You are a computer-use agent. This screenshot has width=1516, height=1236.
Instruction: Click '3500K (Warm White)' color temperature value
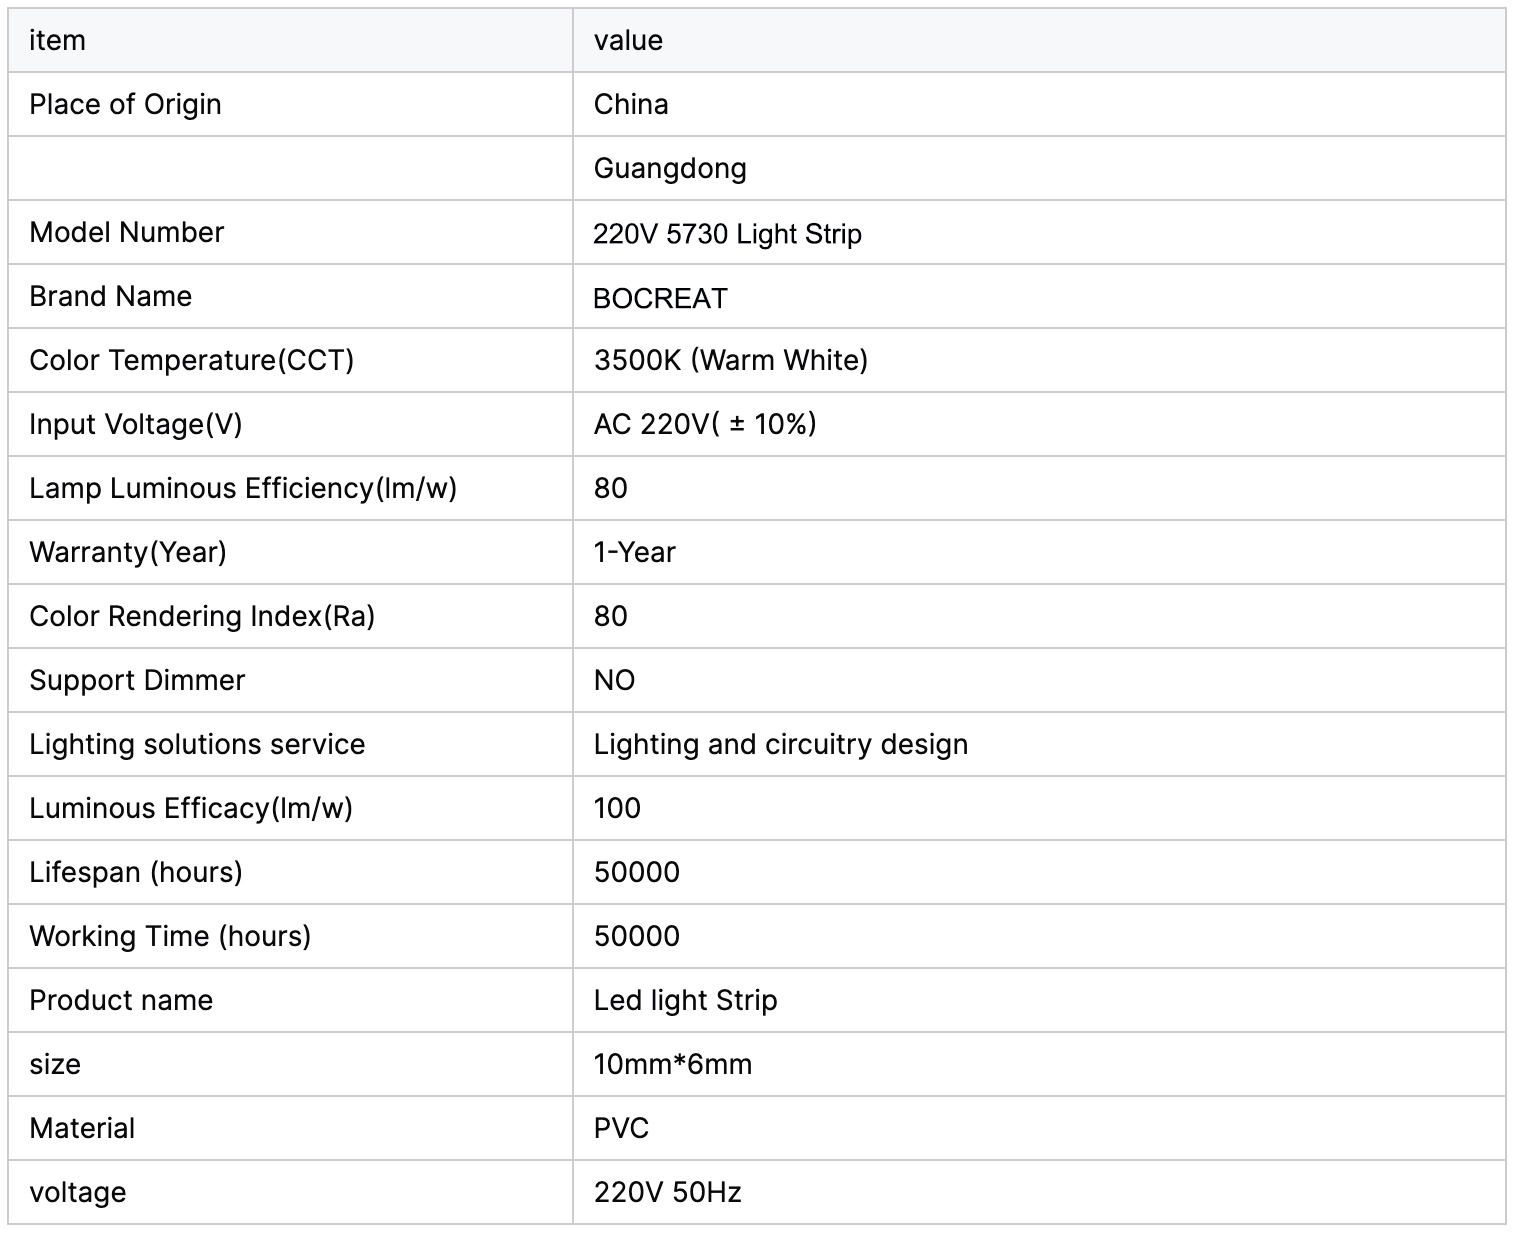730,361
